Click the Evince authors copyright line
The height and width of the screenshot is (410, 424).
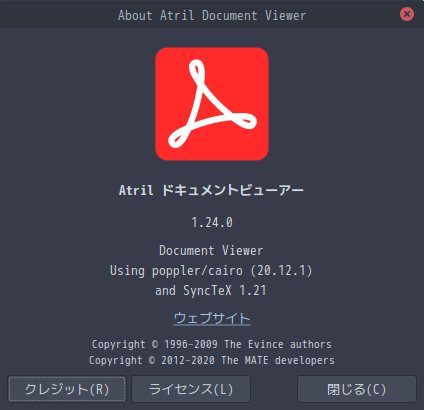(212, 344)
